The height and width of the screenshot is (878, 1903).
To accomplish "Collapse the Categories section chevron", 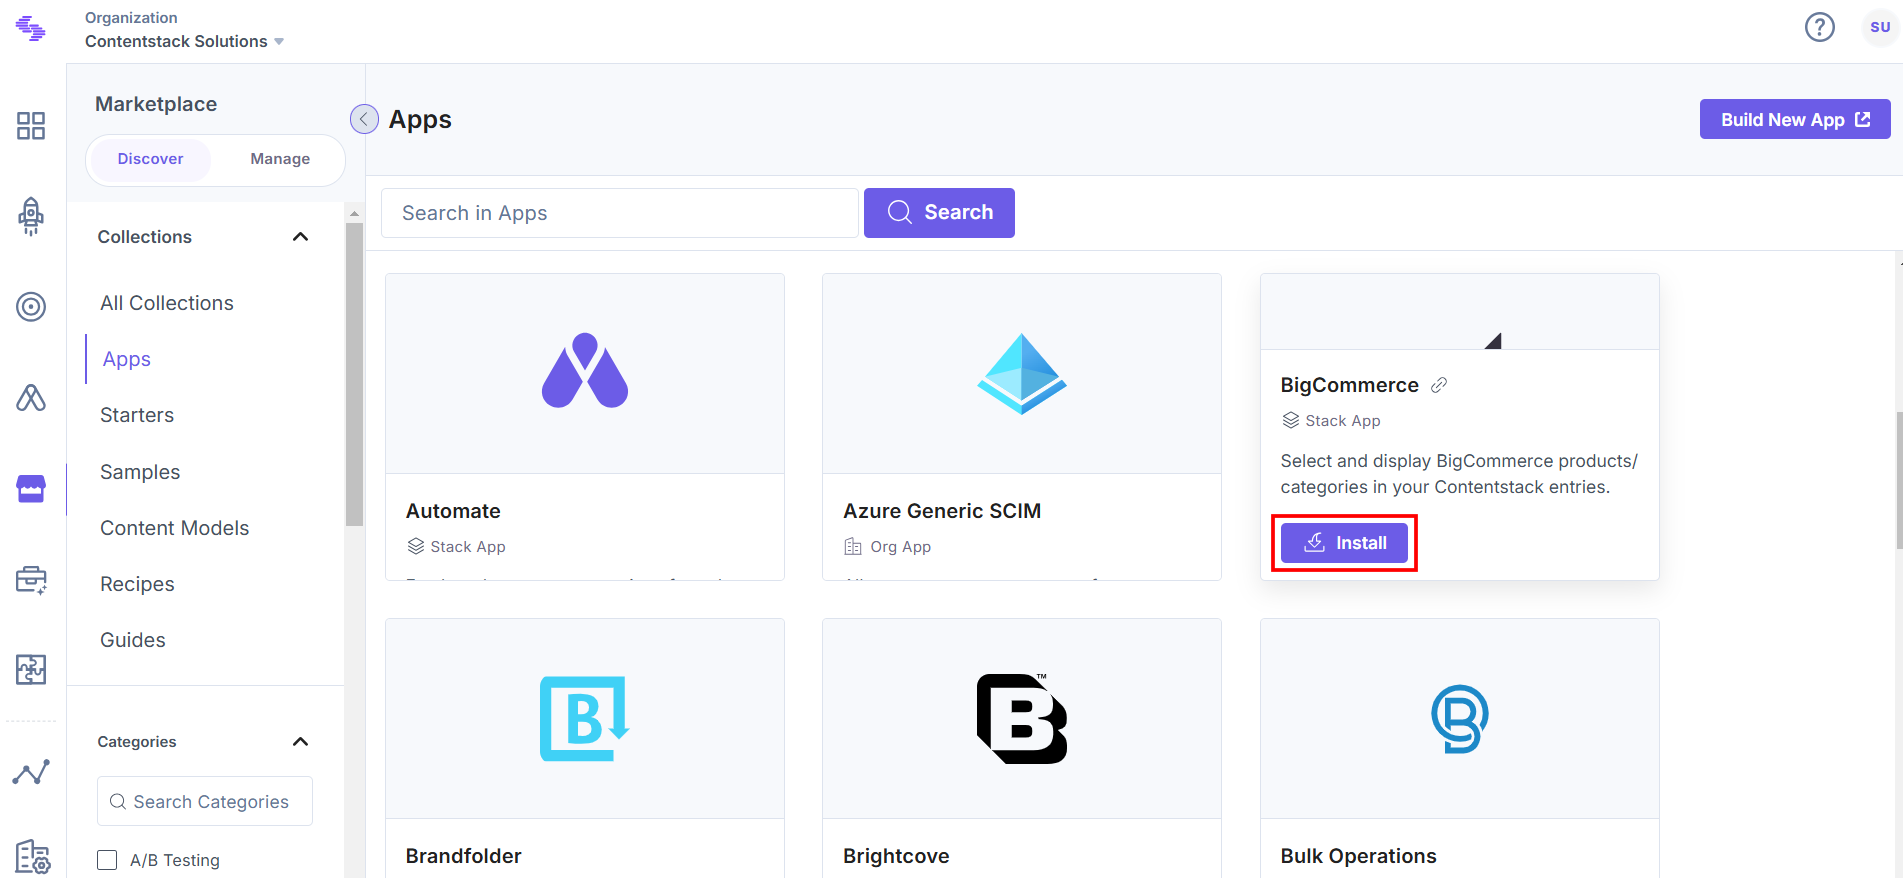I will [300, 742].
